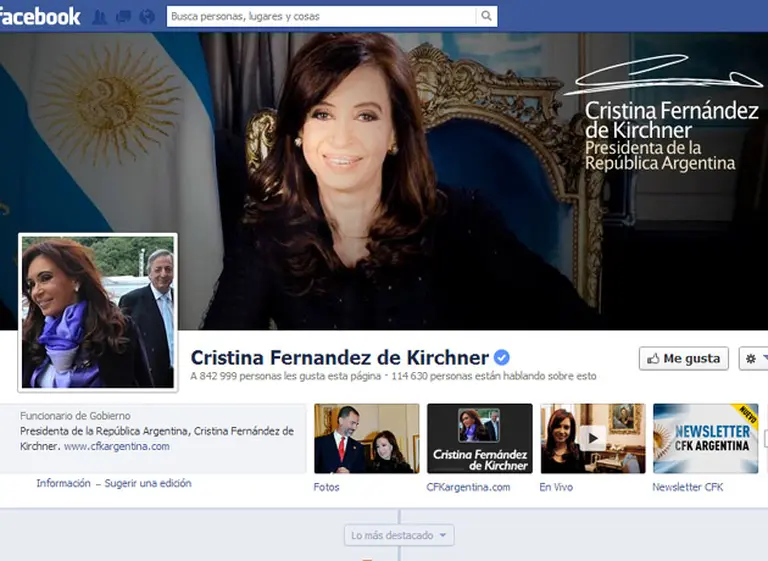Open the page profile picture
The width and height of the screenshot is (768, 561).
[98, 313]
